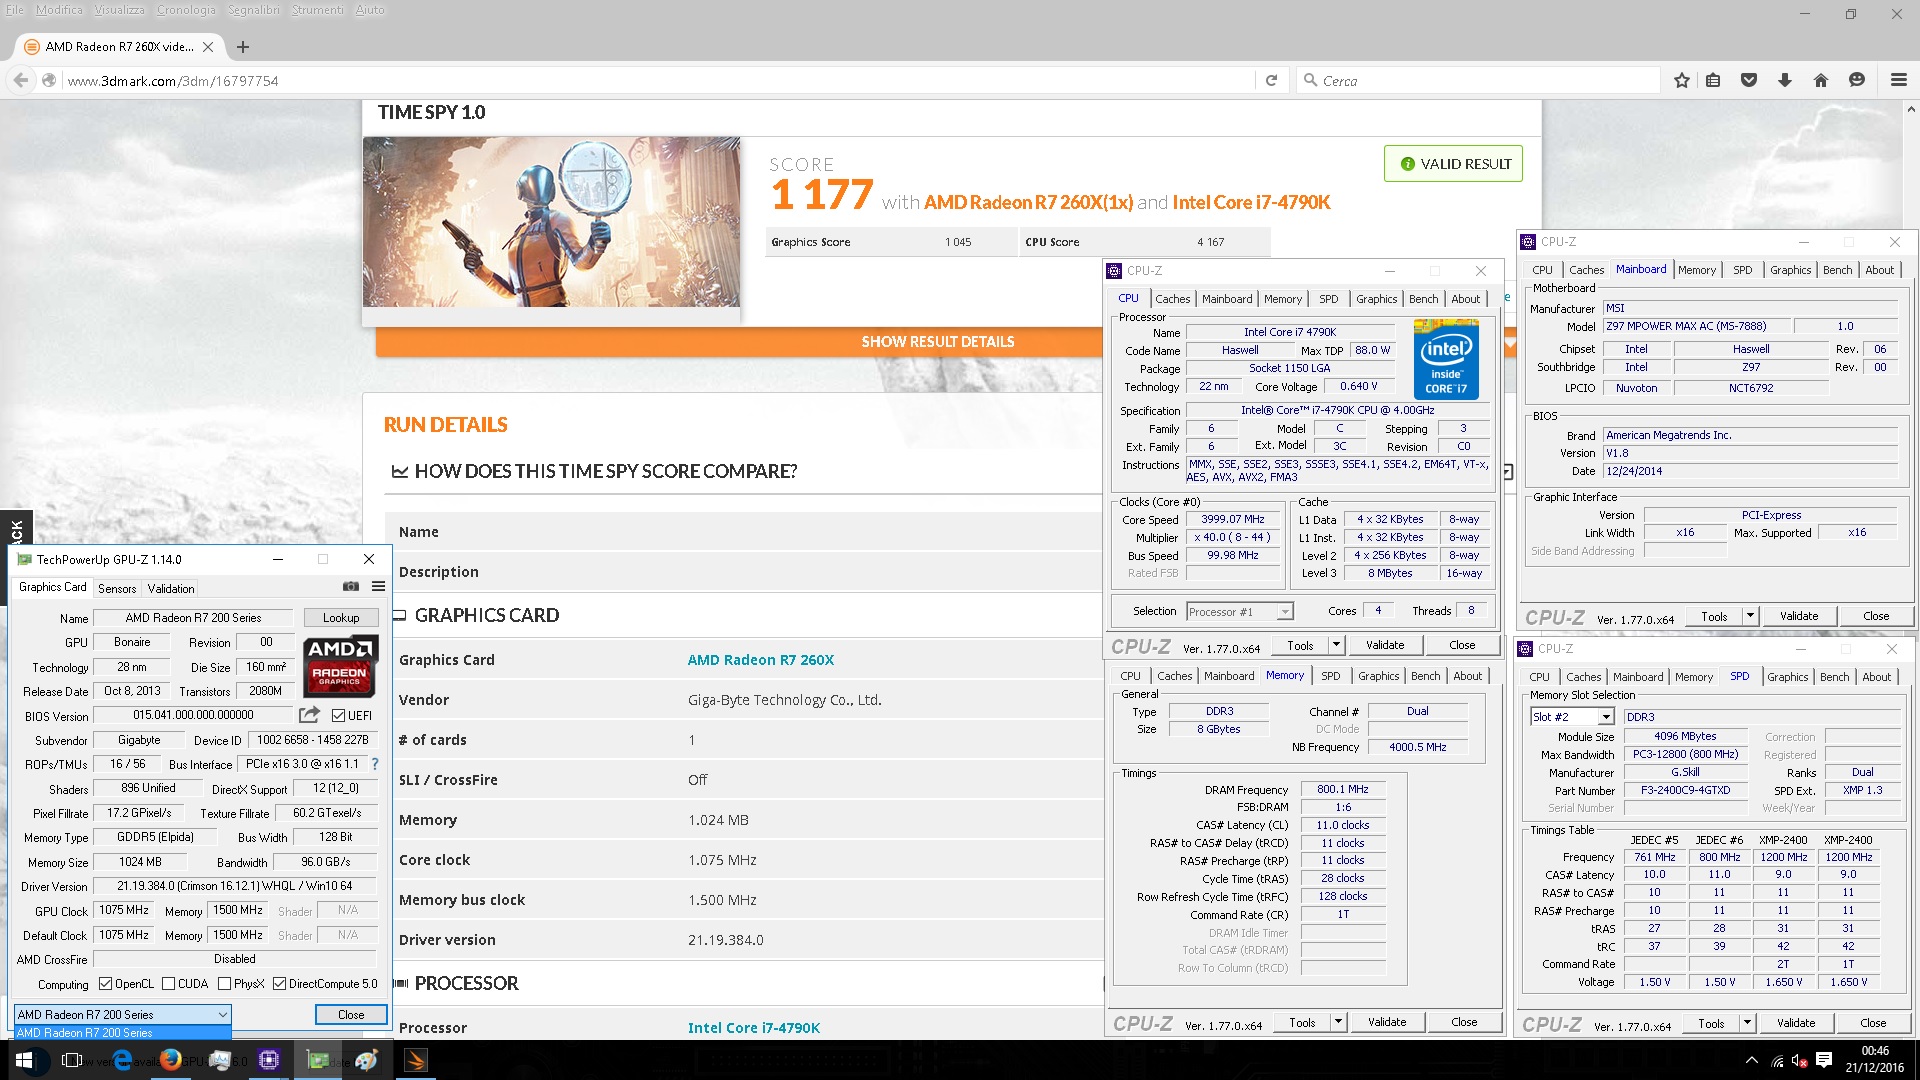Click the browser back arrow button
Screen dimensions: 1920x1080
coord(21,80)
